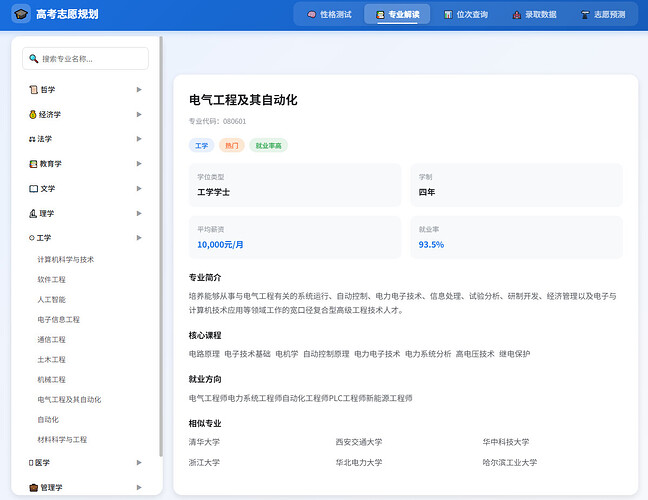
Task: Click the 文学 book icon
Action: [33, 189]
